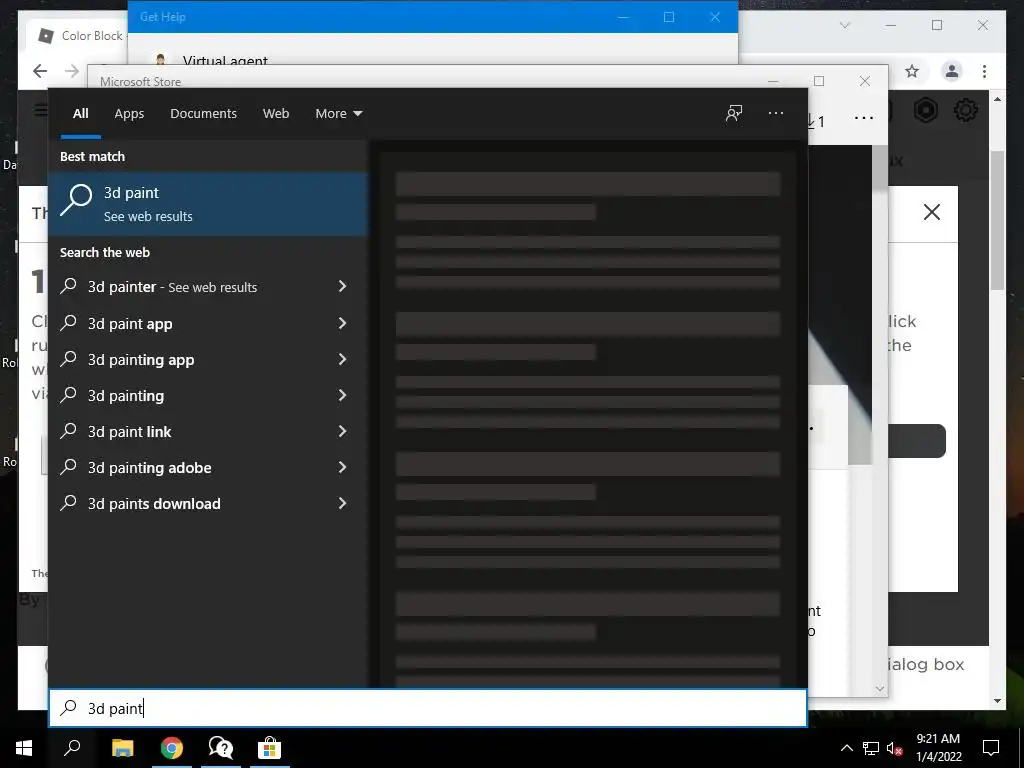Close the Roblox dialog with the X
1024x768 pixels.
pos(932,212)
